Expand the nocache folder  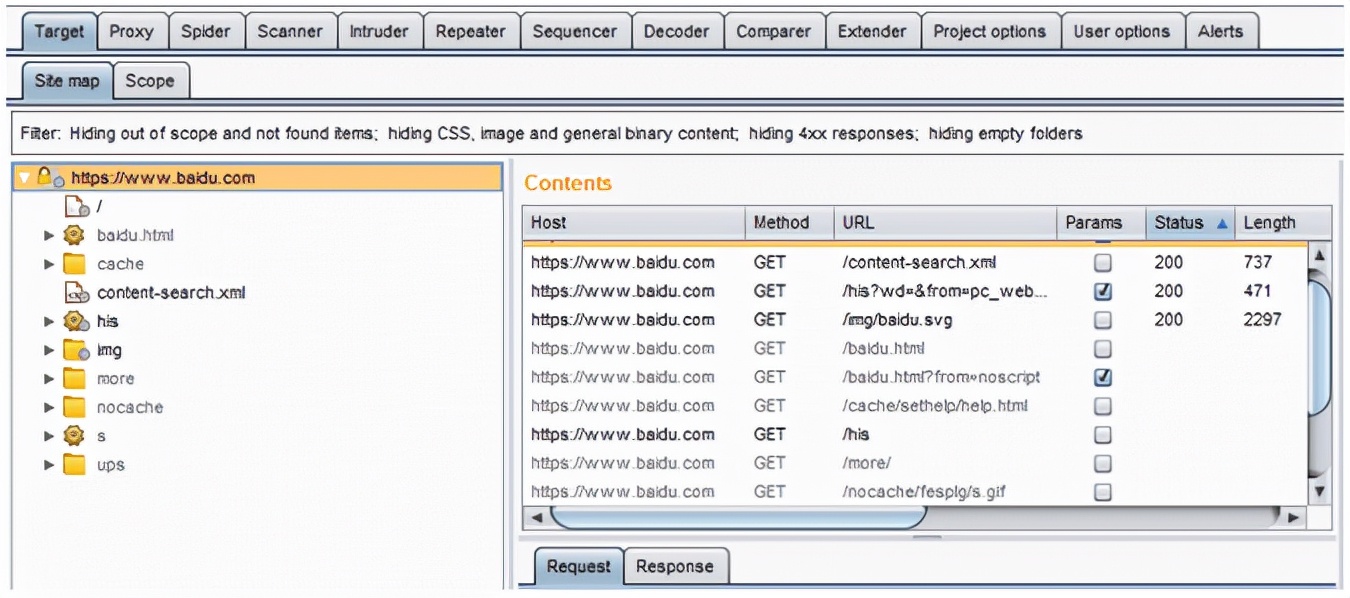(49, 407)
